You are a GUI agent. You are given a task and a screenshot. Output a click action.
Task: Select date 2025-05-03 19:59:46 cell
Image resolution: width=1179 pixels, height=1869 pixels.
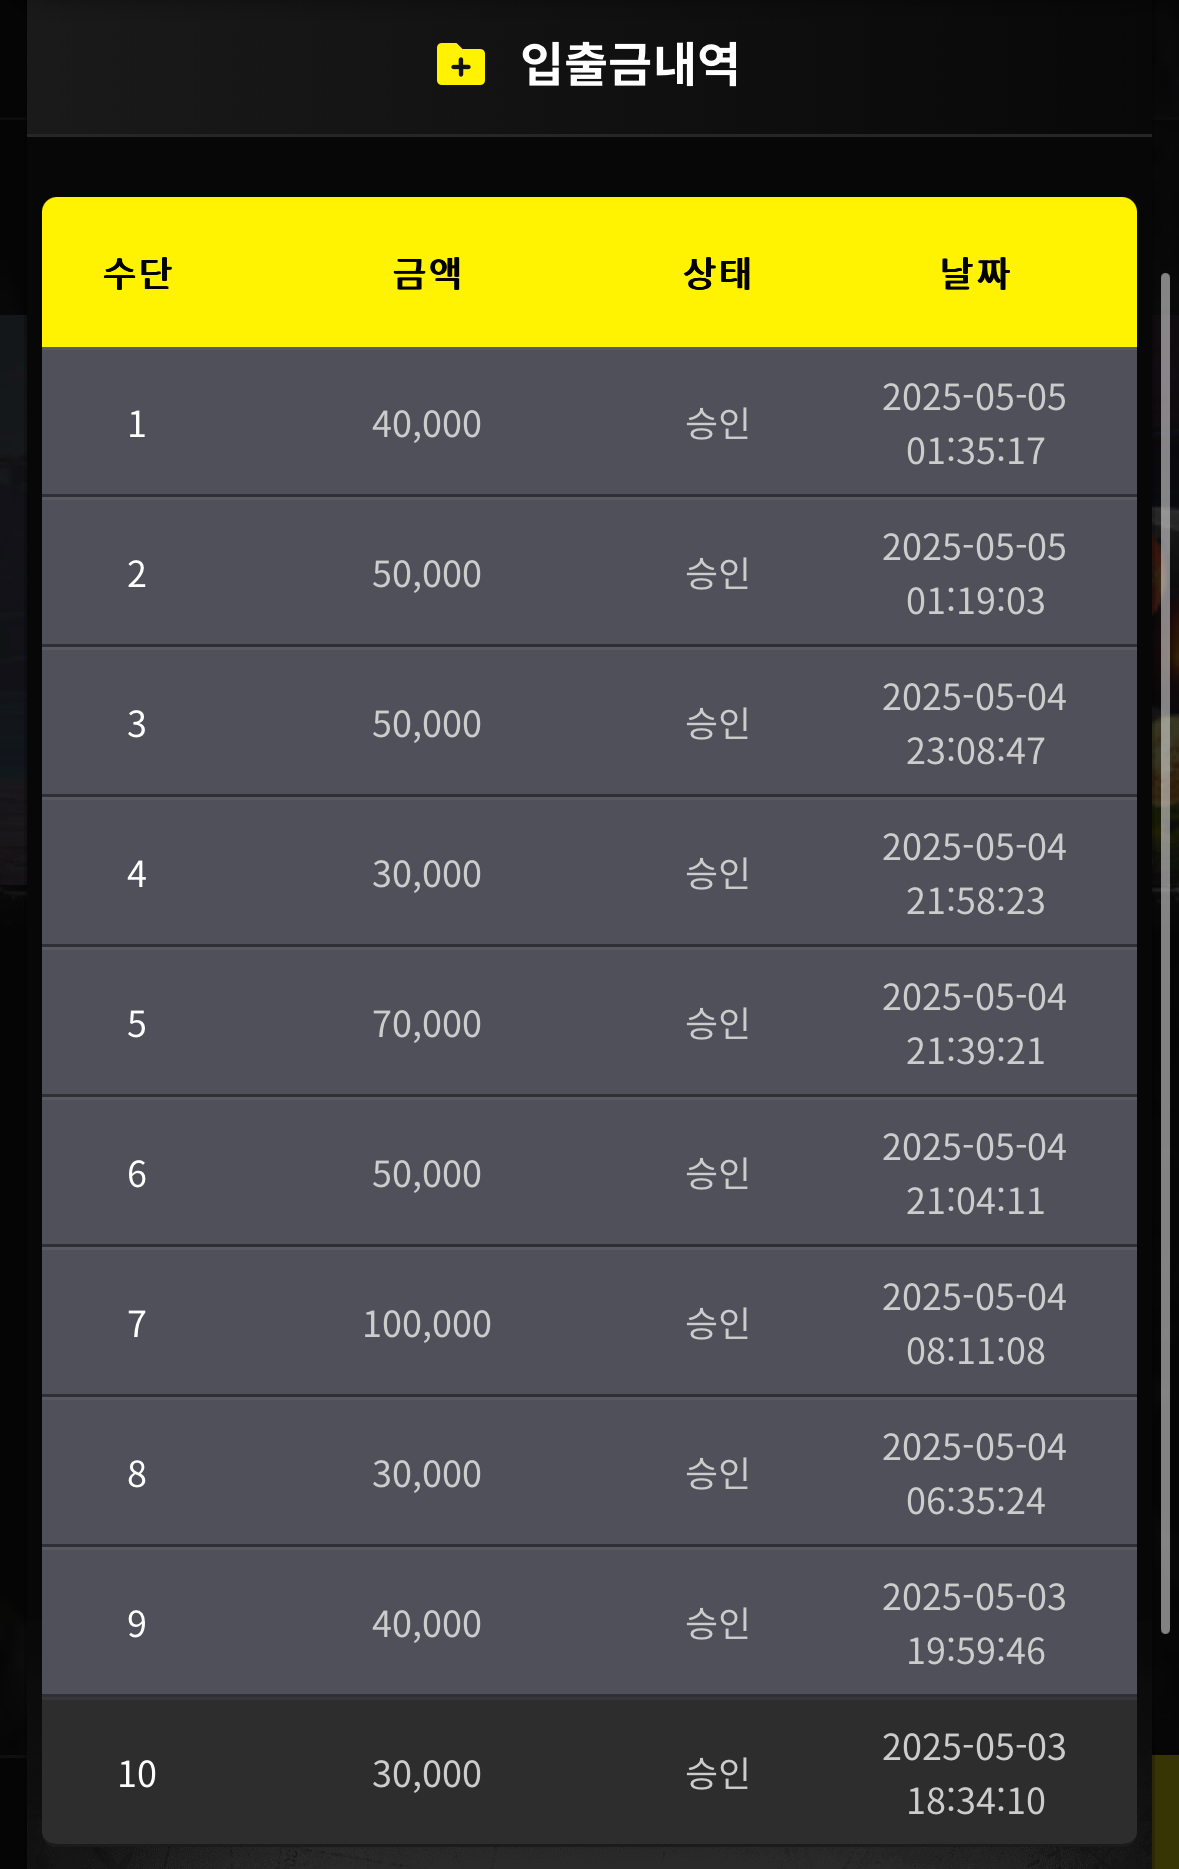975,1624
